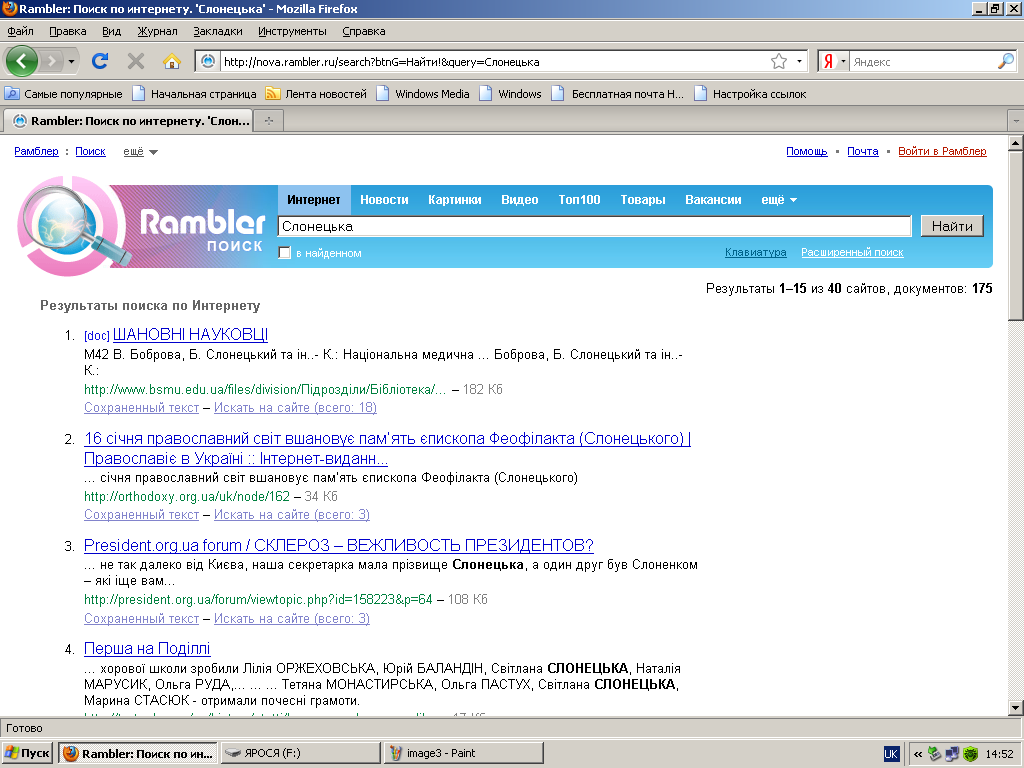Switch to the Новости search tab
The height and width of the screenshot is (768, 1024).
pos(384,200)
